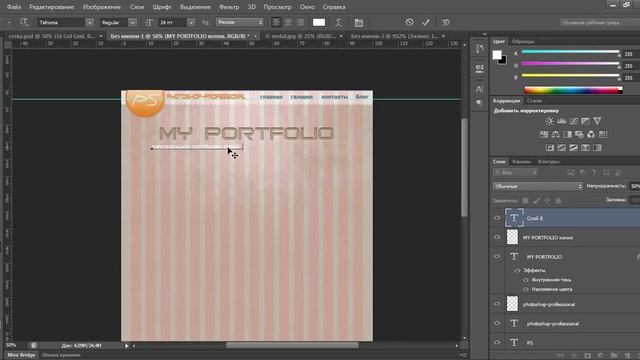The width and height of the screenshot is (640, 360).
Task: Open the Tahoma font family dropdown
Action: (89, 22)
